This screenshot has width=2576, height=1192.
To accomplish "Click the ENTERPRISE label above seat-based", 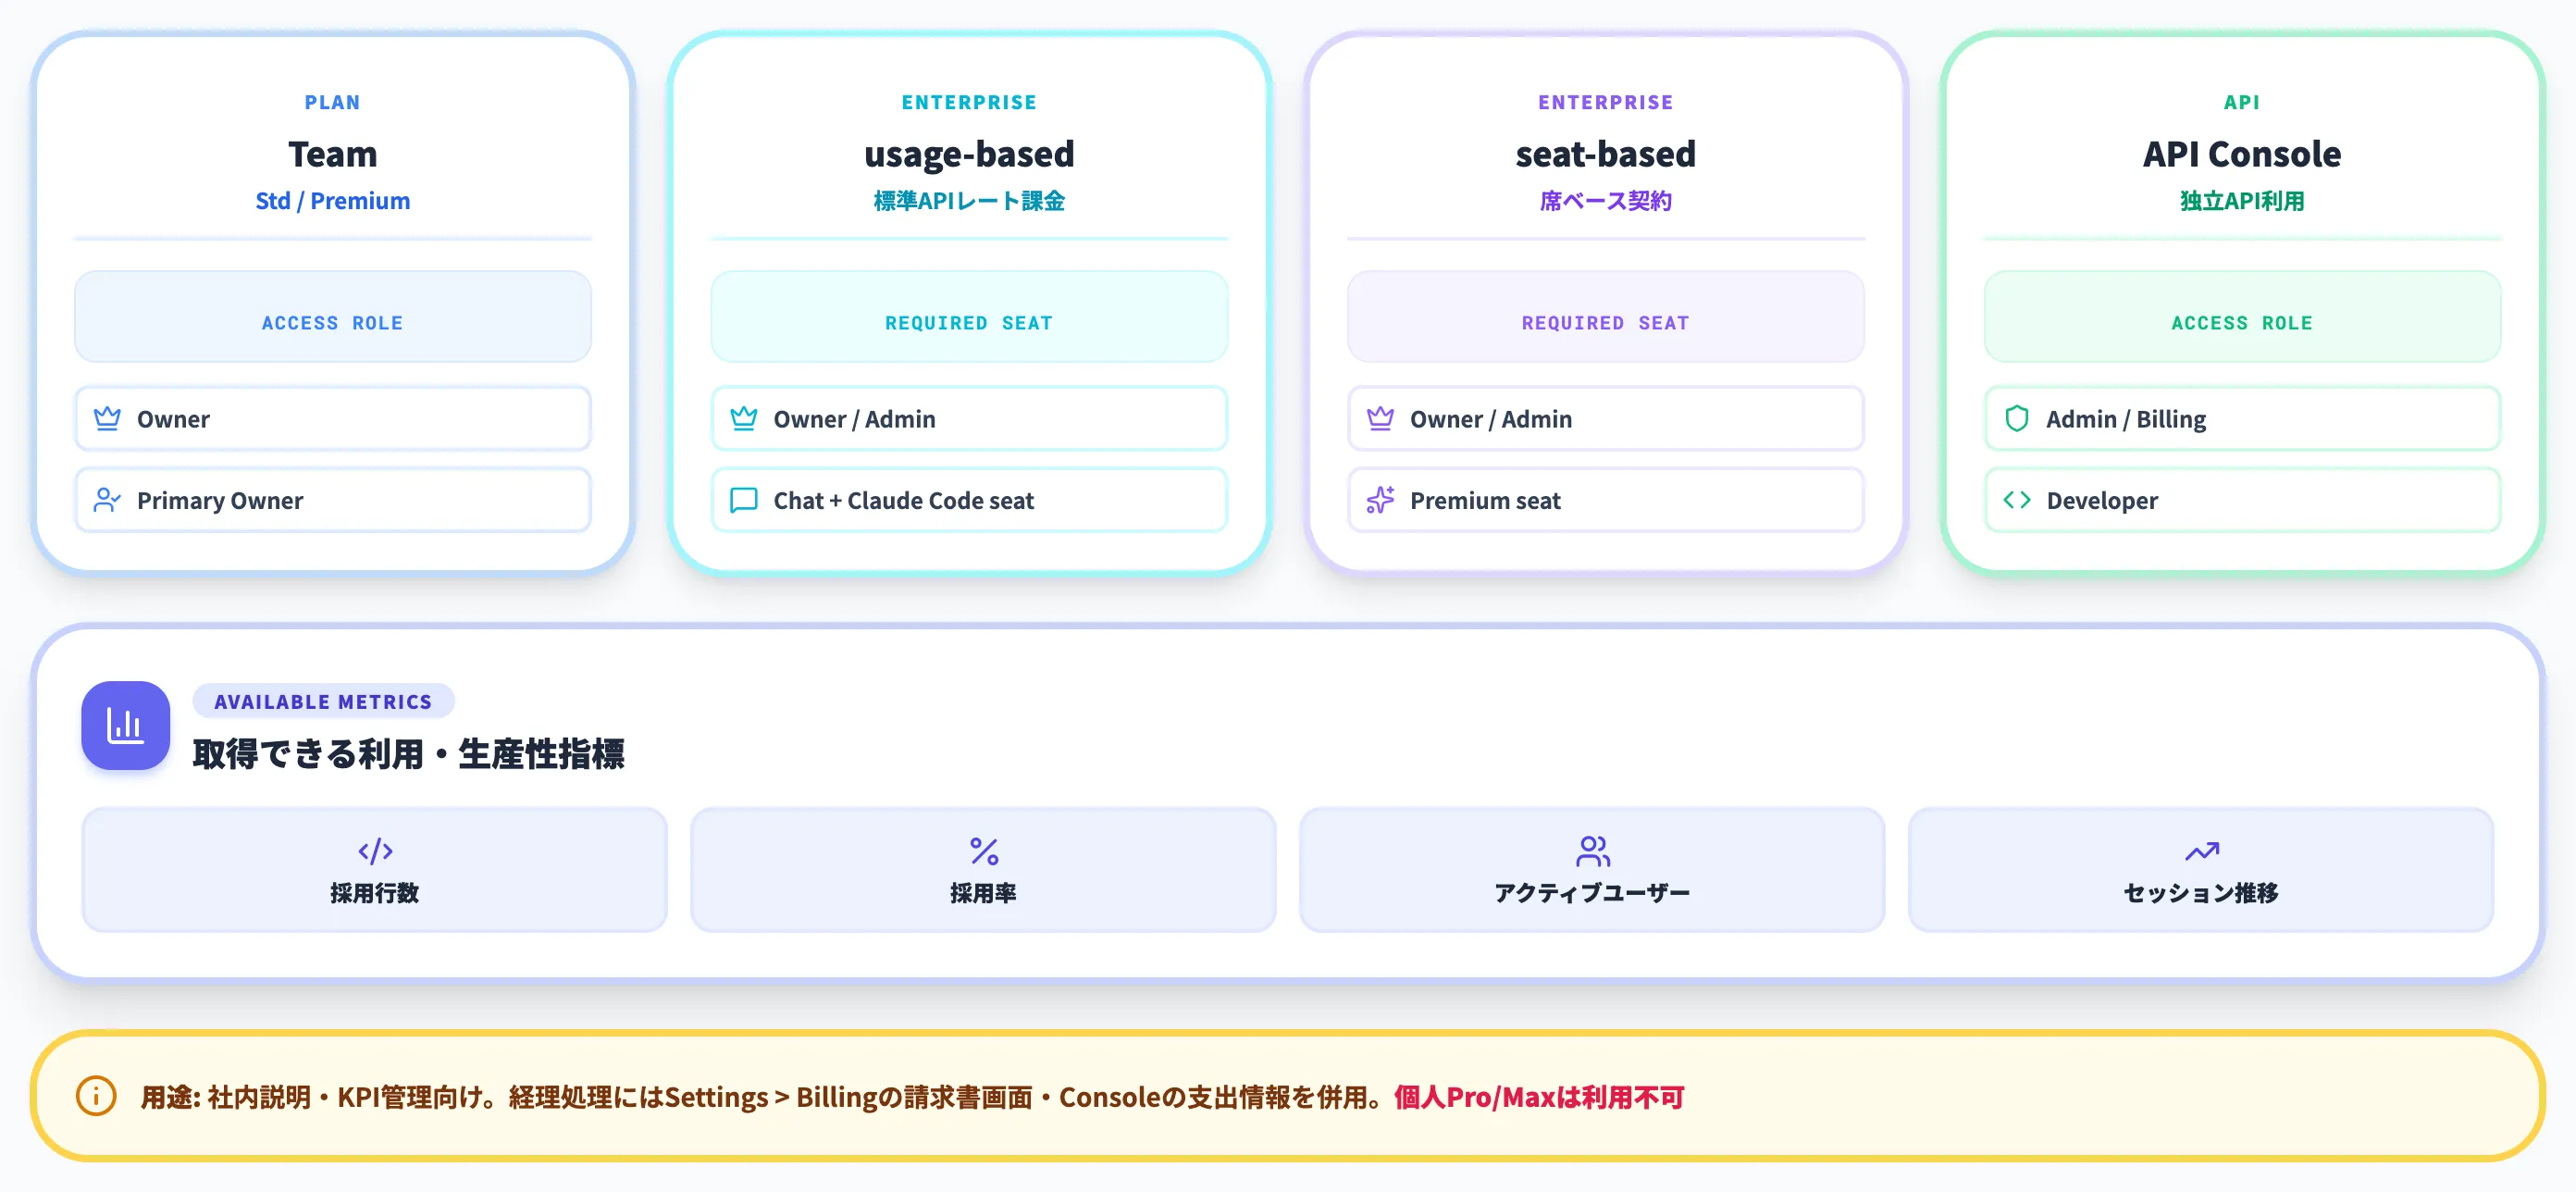I will click(x=1606, y=102).
